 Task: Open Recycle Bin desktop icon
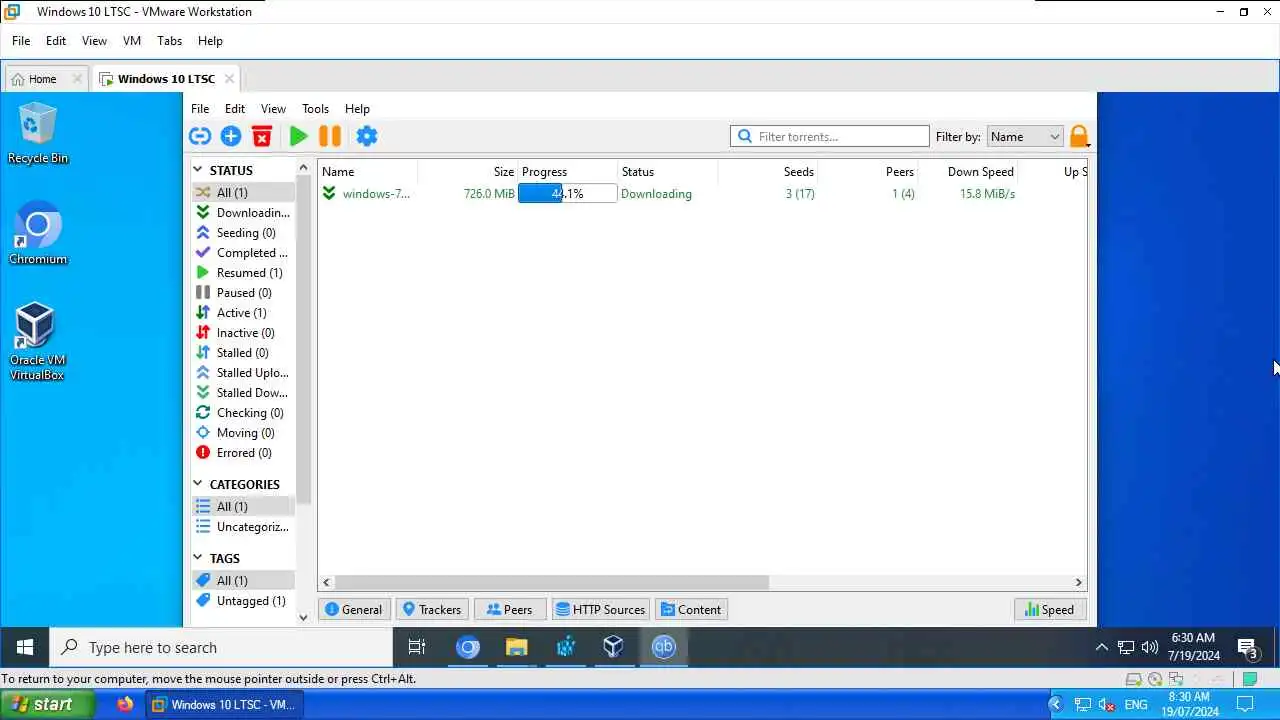(38, 133)
